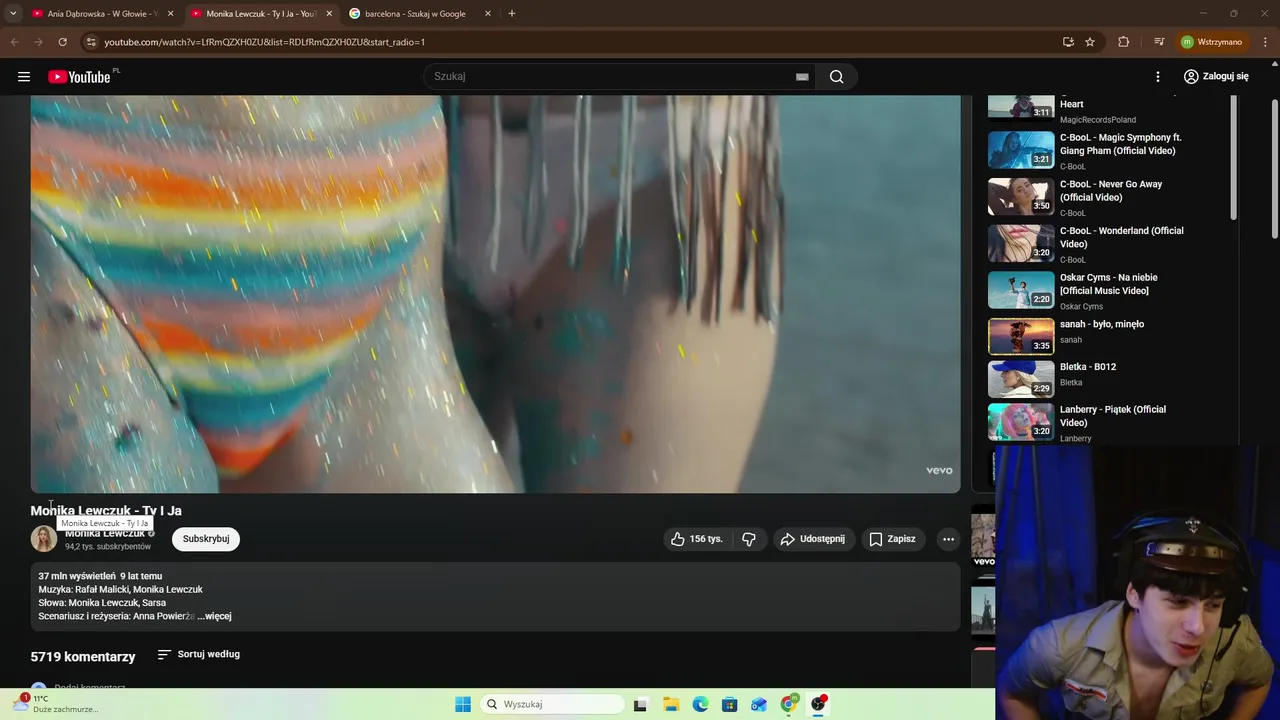The height and width of the screenshot is (720, 1280).
Task: Go forward in browser history
Action: (38, 42)
